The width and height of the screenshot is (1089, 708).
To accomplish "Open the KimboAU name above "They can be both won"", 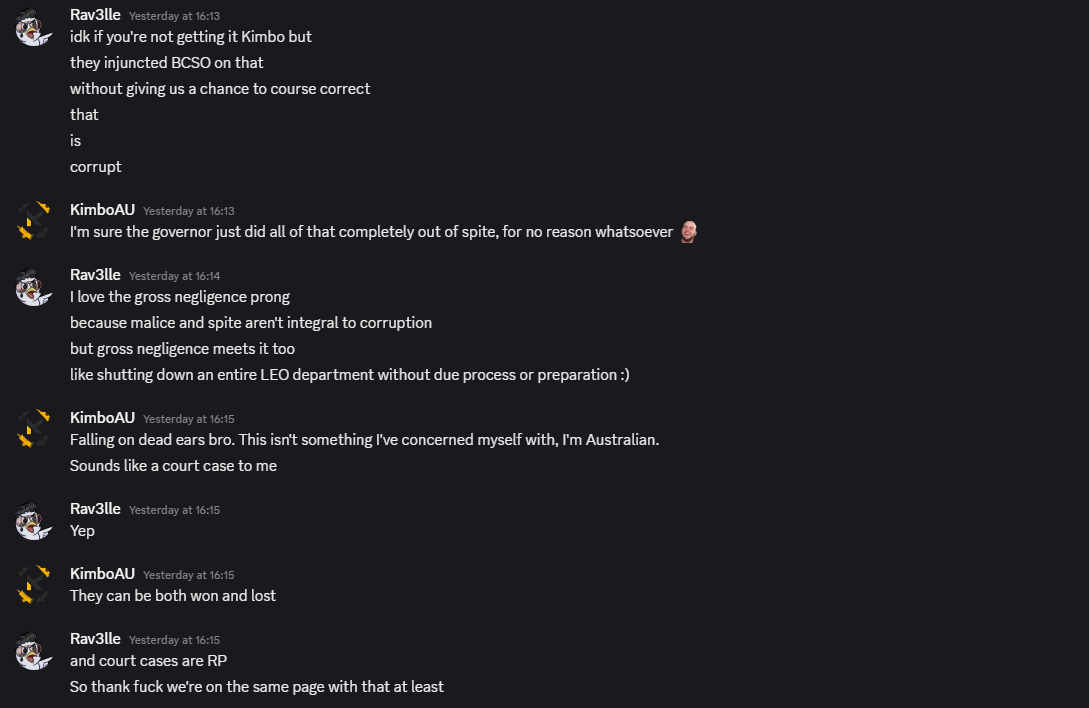I will [102, 574].
